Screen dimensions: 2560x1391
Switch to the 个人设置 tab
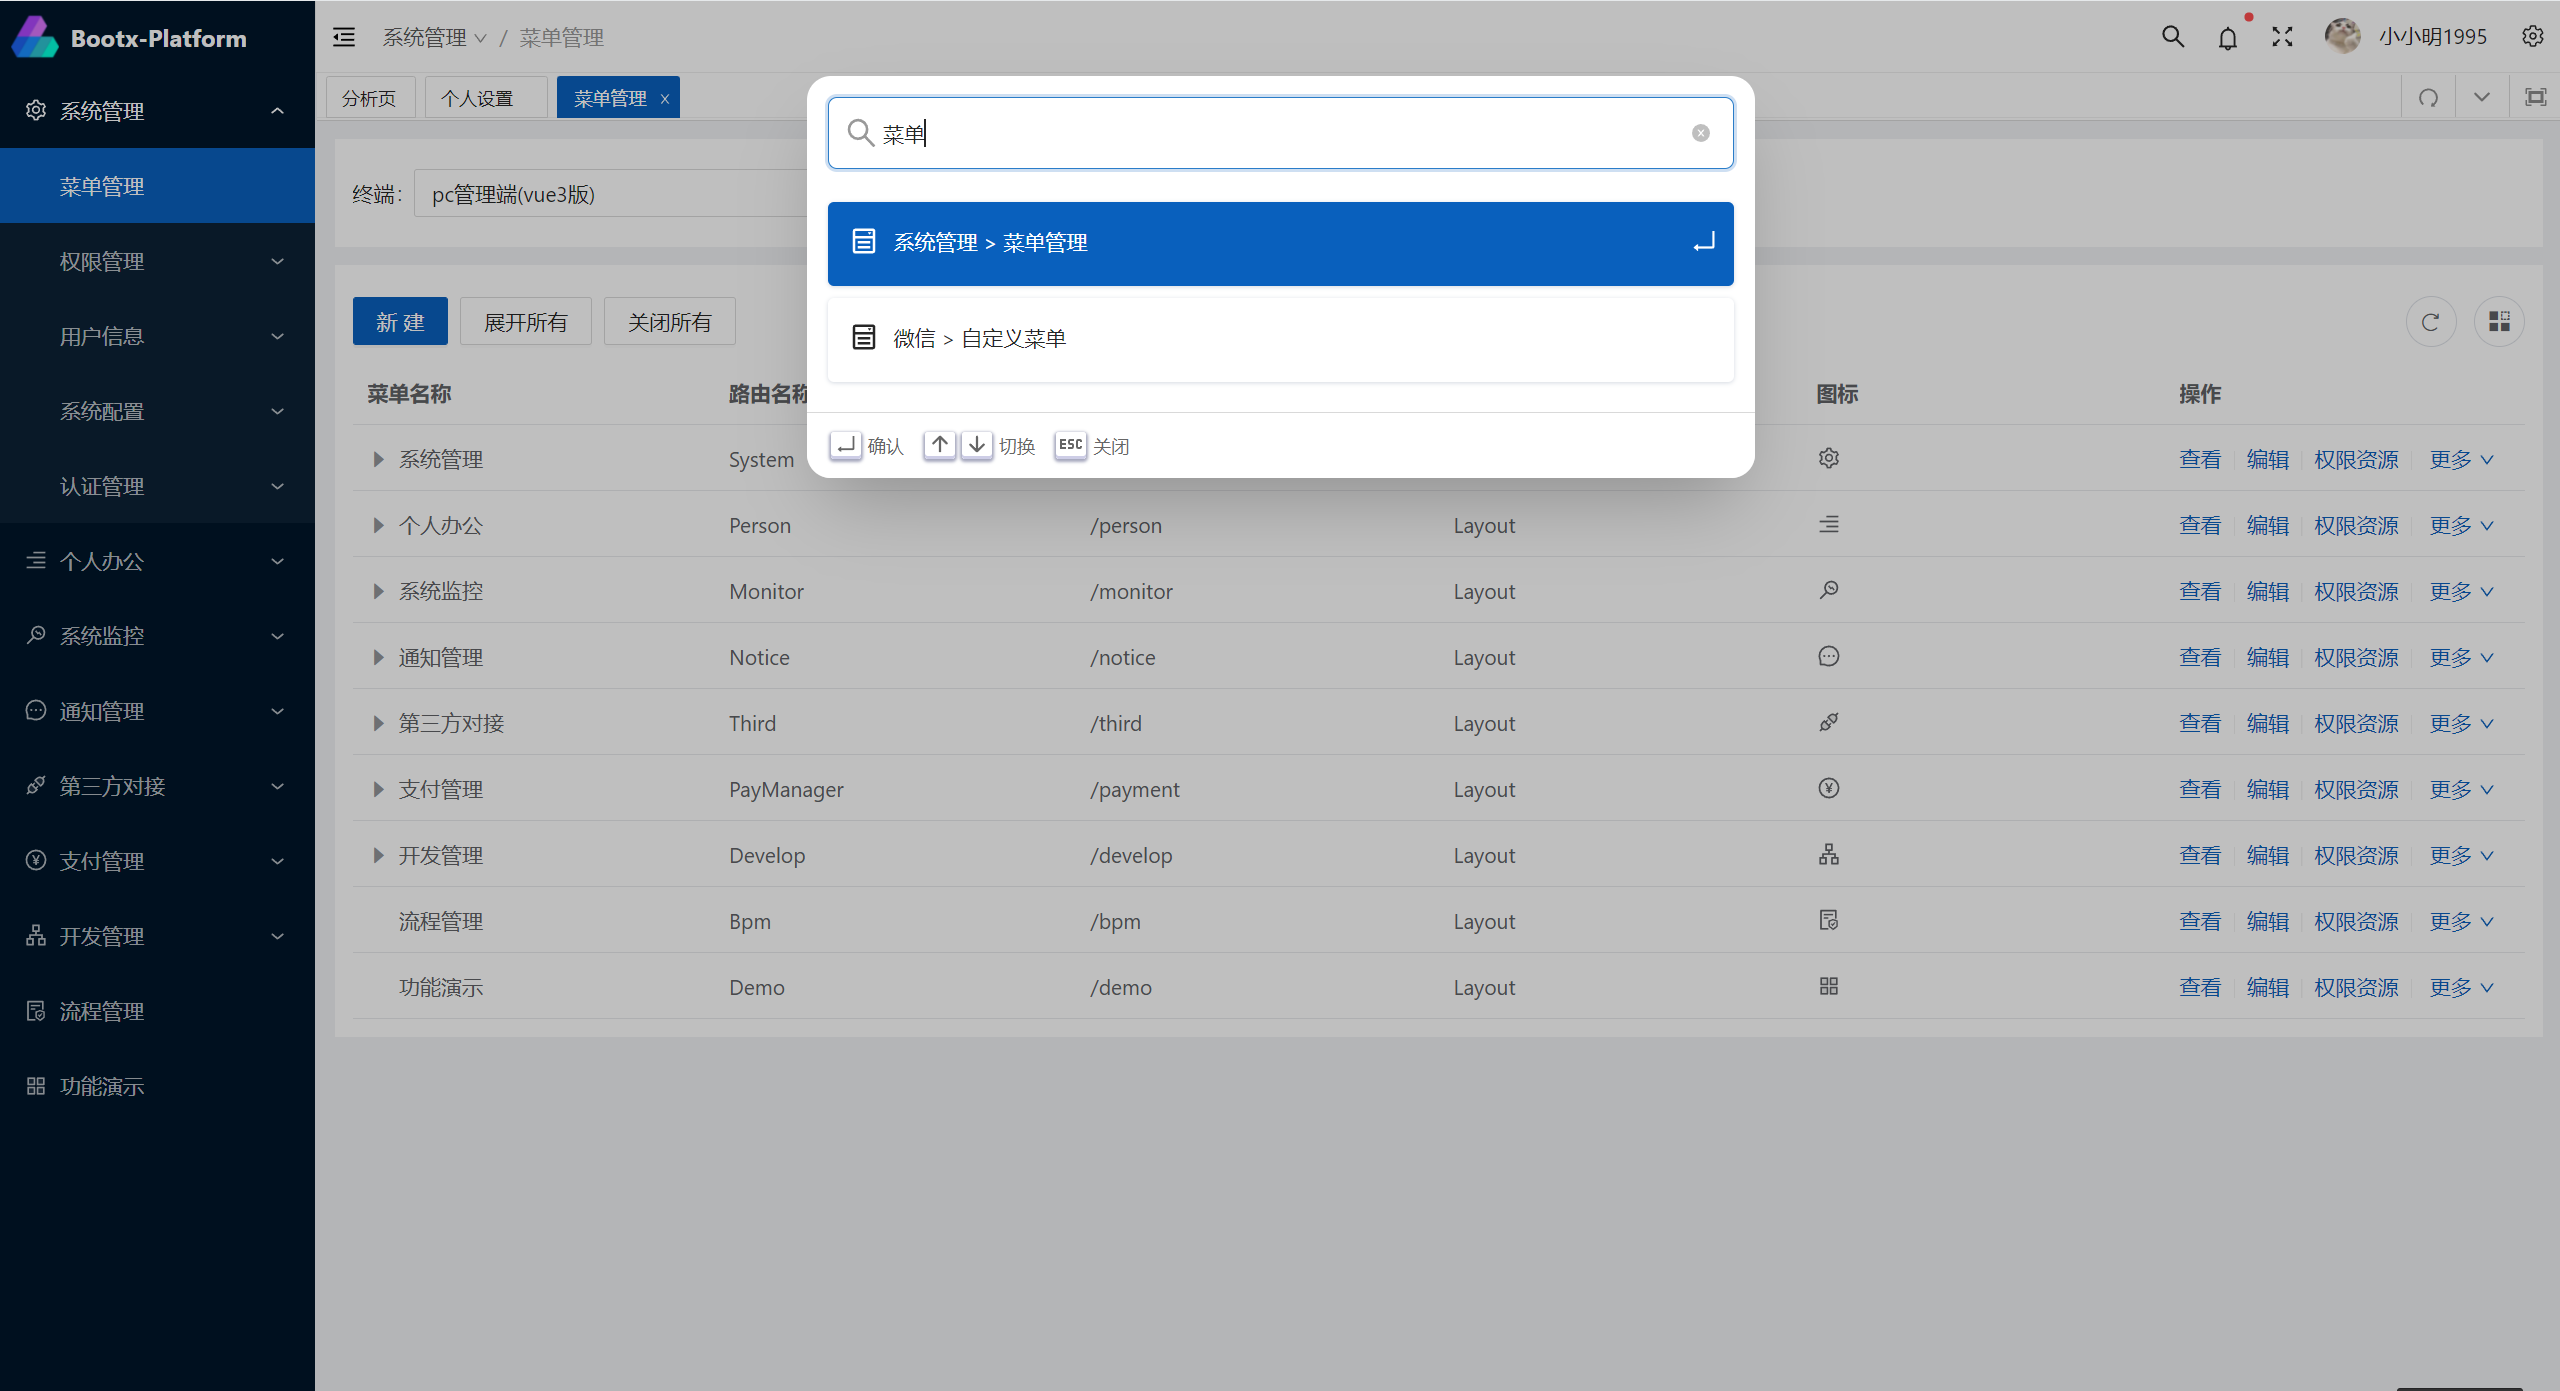pyautogui.click(x=486, y=98)
